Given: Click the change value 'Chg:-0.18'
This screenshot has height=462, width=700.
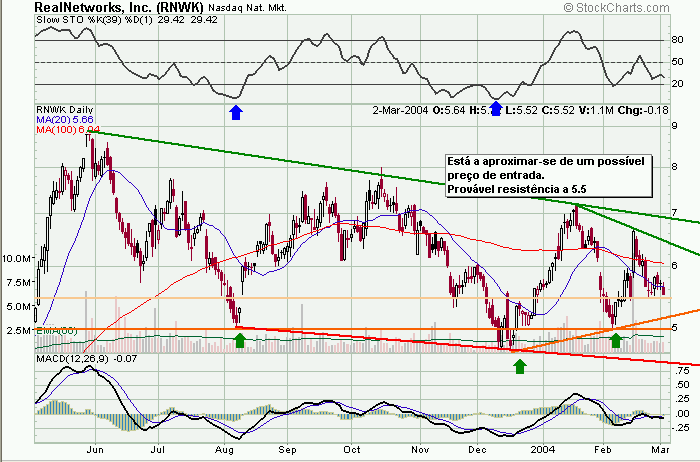Looking at the screenshot, I should 643,110.
